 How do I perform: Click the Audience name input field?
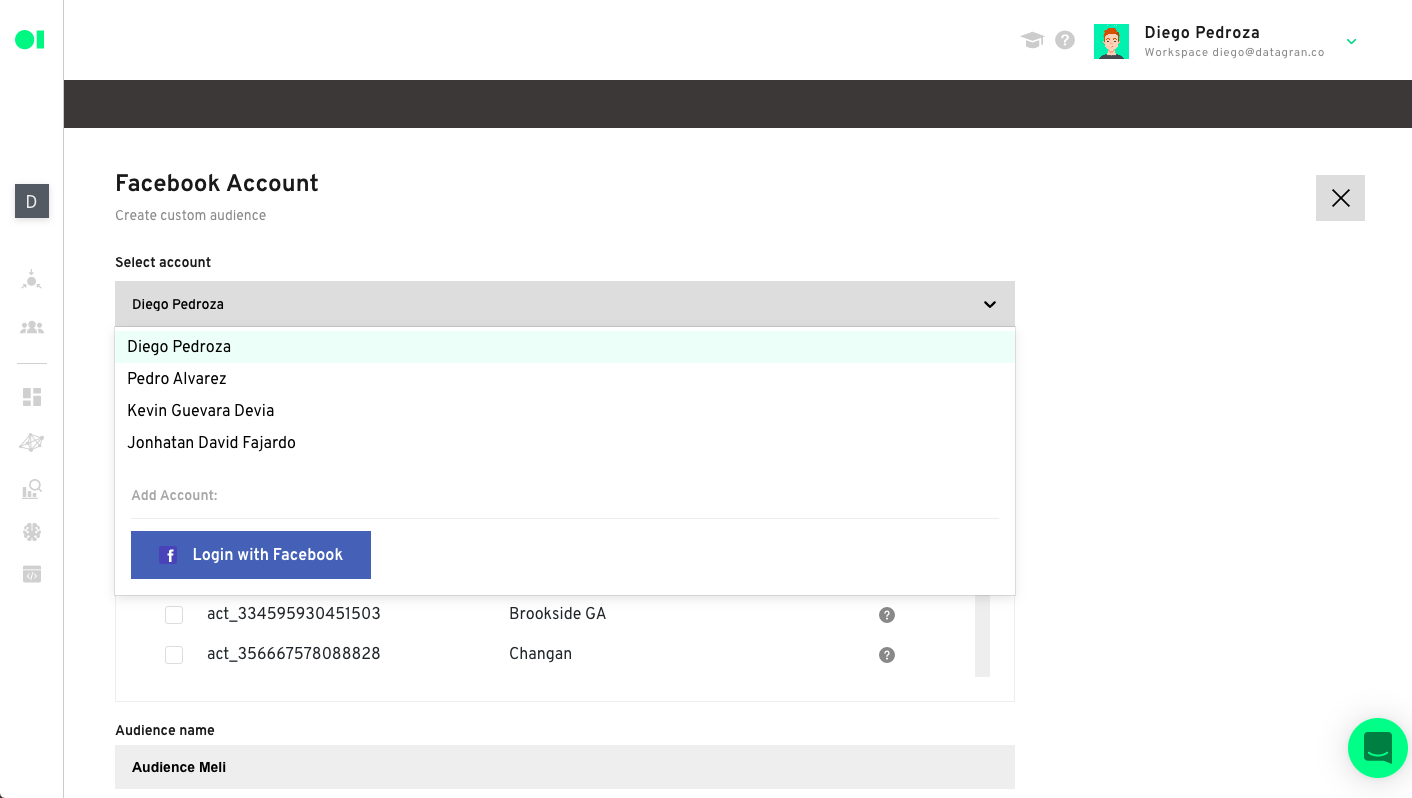[565, 767]
